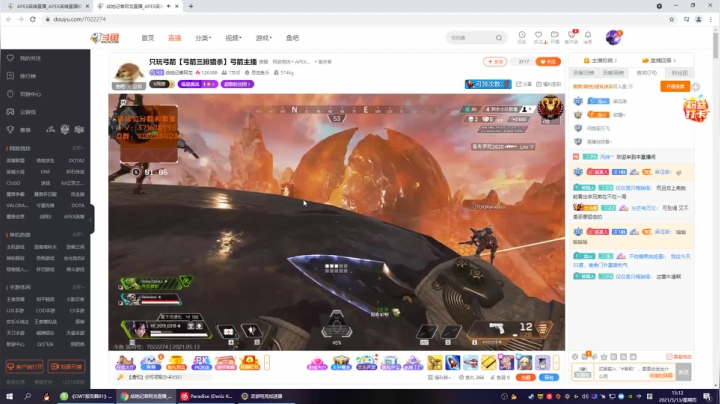
Task: Click the client open button in sidebar
Action: point(24,366)
